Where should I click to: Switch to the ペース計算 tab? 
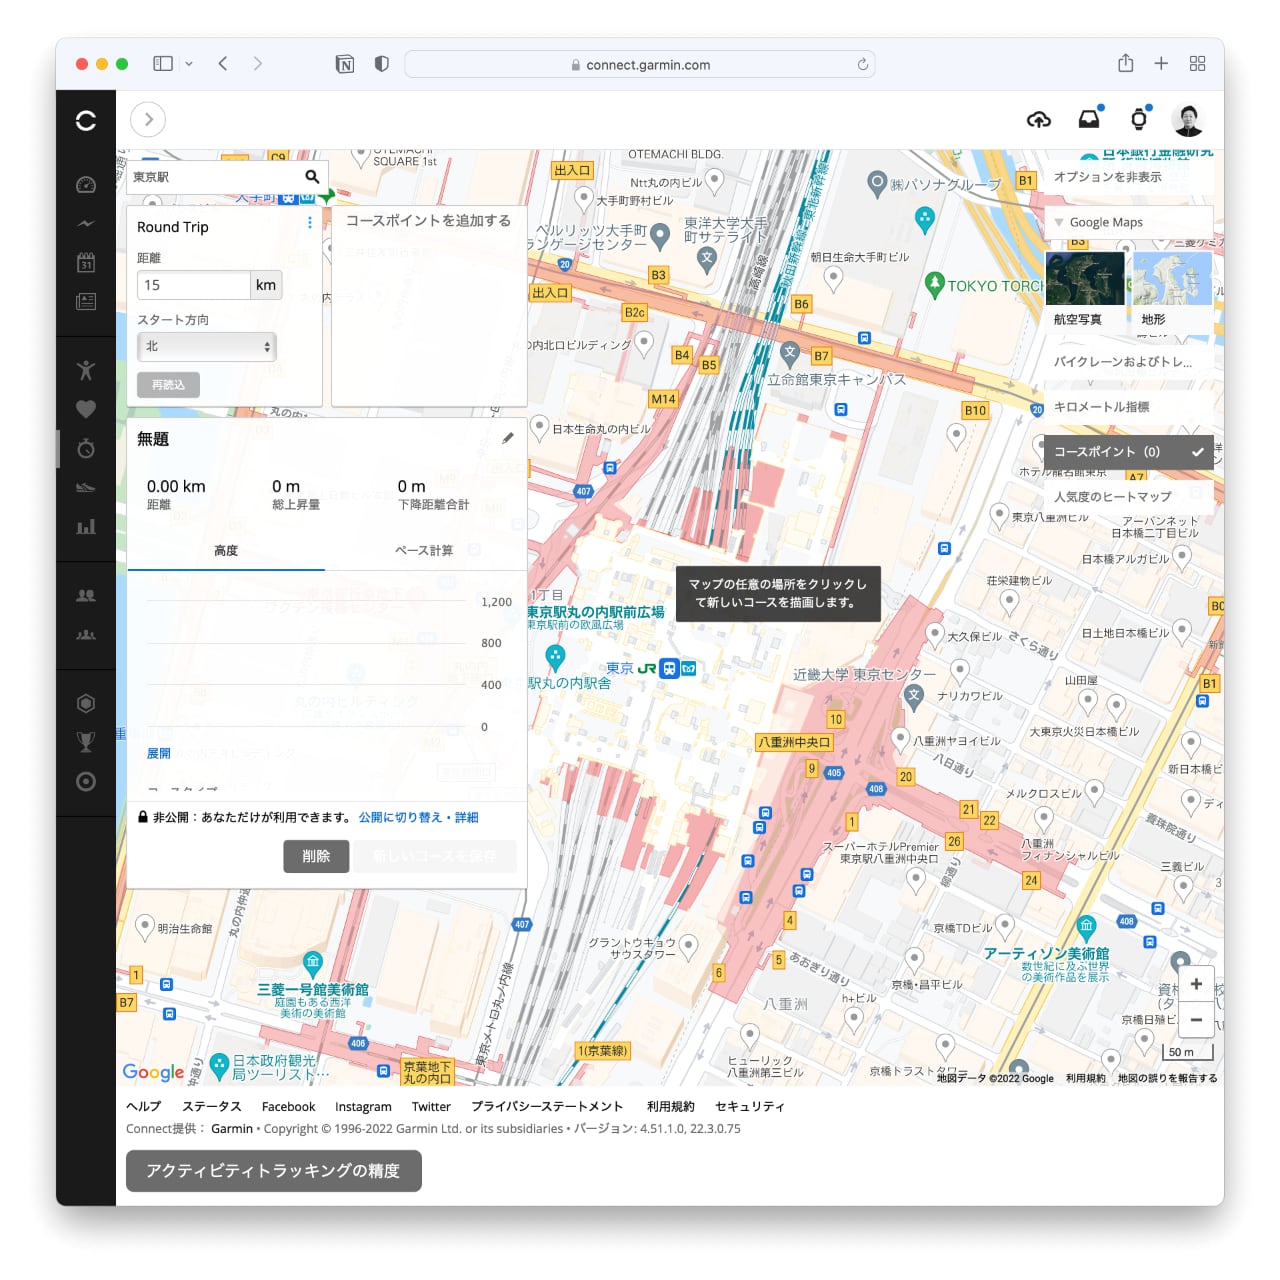coord(424,551)
